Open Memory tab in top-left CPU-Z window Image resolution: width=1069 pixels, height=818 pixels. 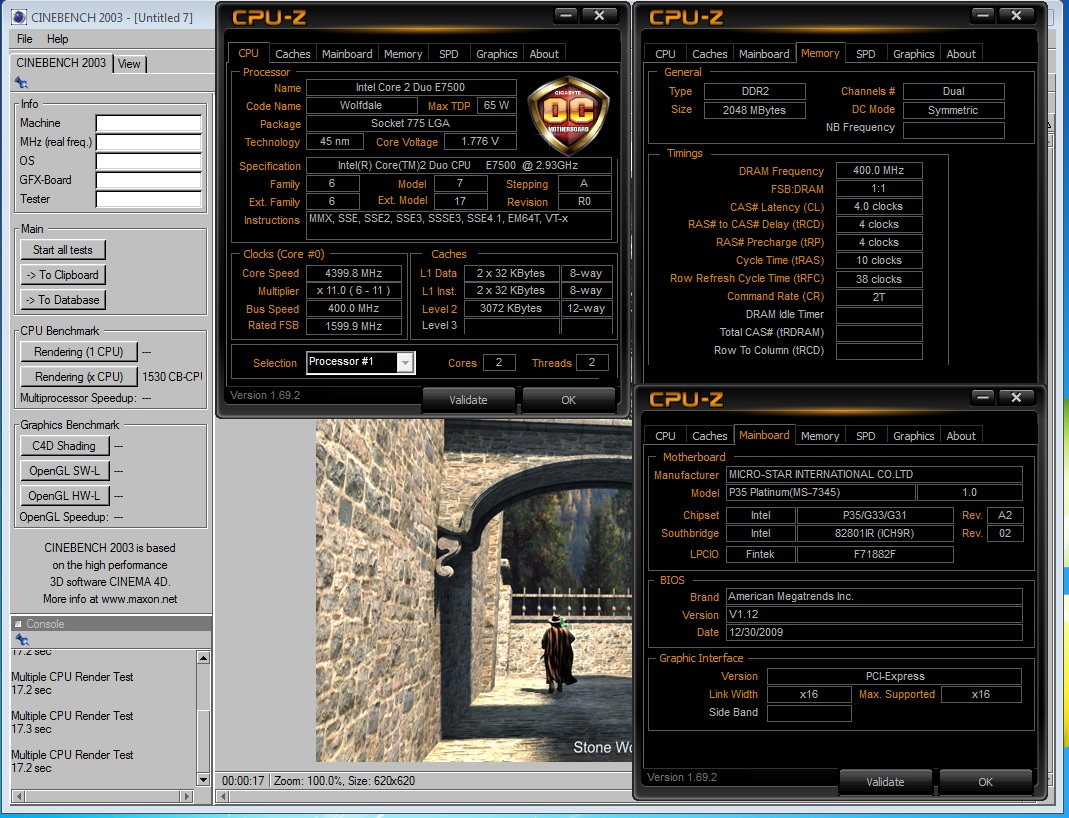[403, 54]
